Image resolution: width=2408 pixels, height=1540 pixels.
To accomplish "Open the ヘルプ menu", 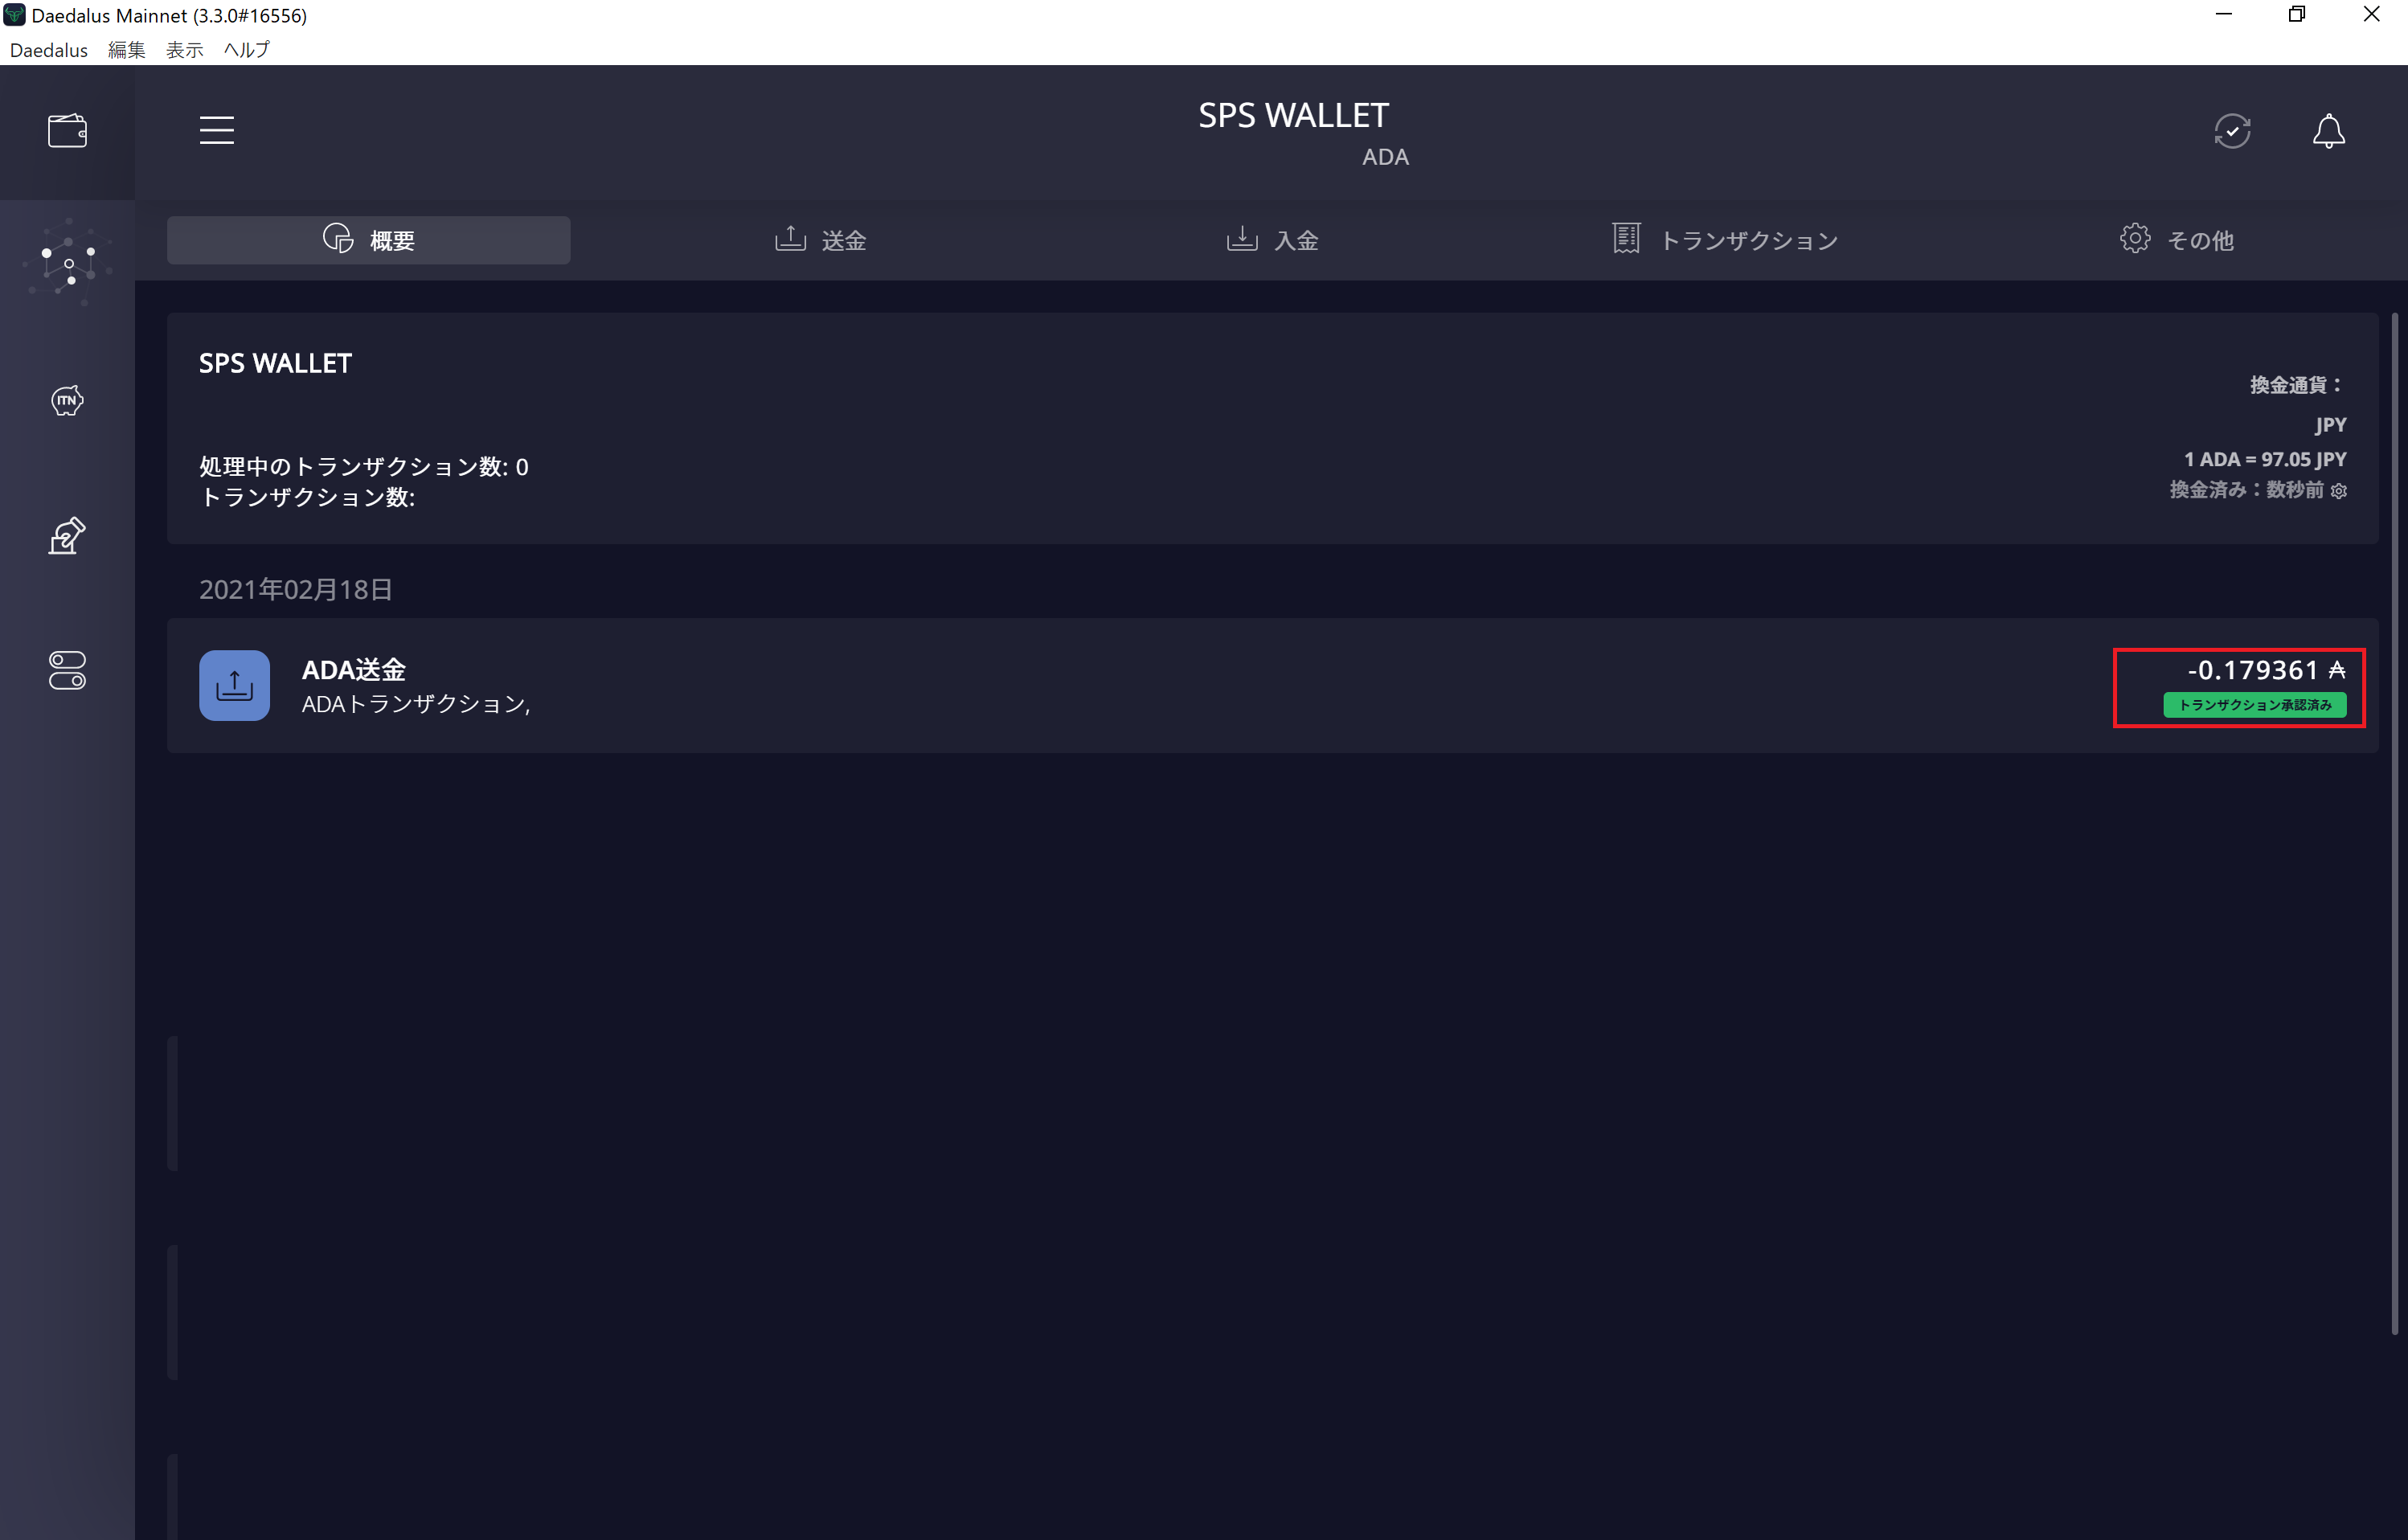I will (246, 50).
